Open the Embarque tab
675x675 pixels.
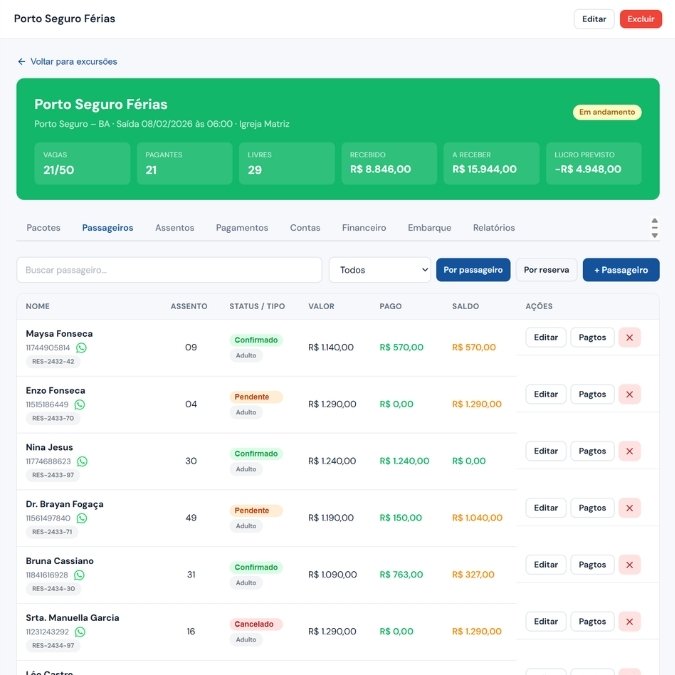pyautogui.click(x=430, y=228)
